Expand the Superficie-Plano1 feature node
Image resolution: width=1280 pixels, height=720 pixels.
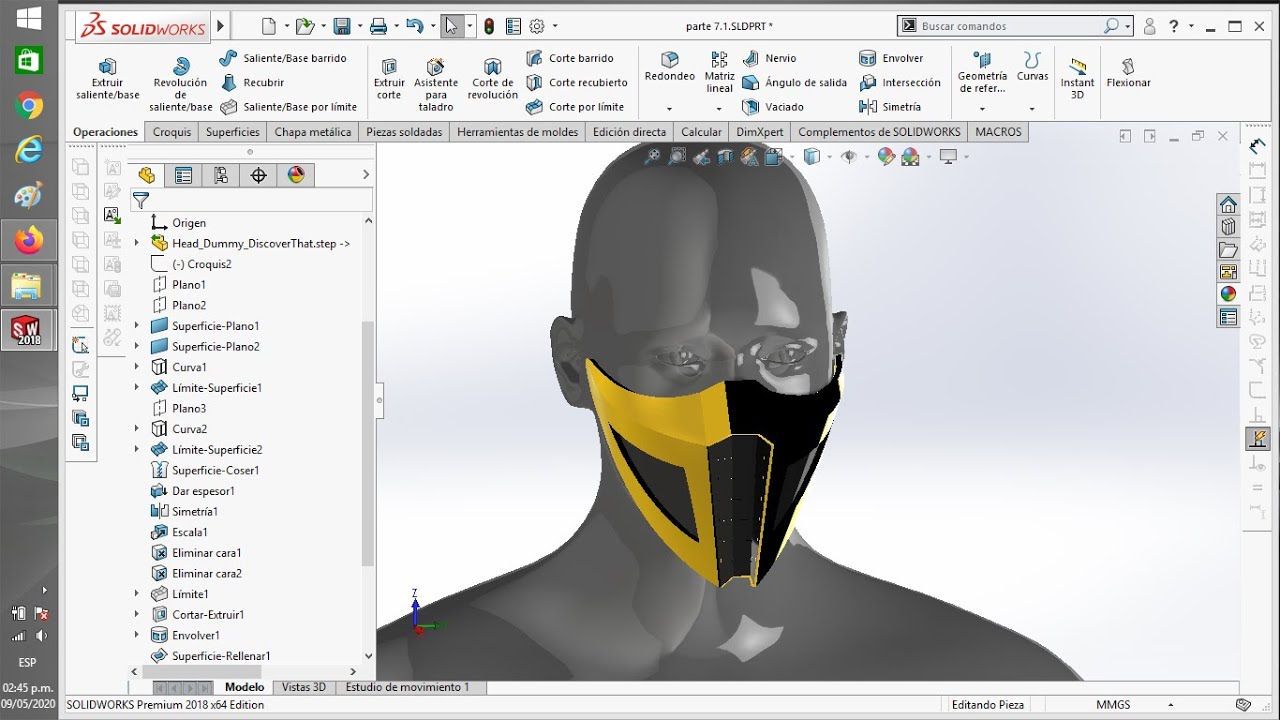tap(137, 326)
